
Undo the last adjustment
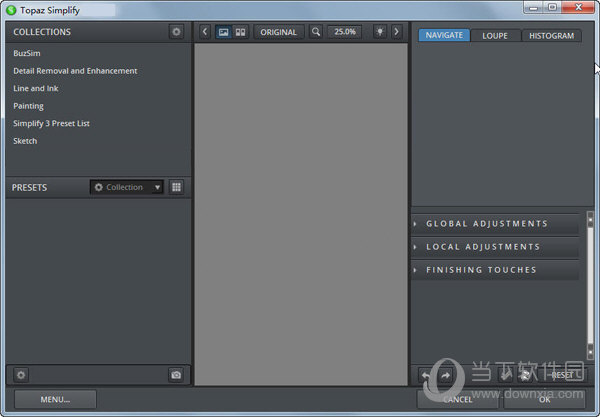(x=426, y=375)
